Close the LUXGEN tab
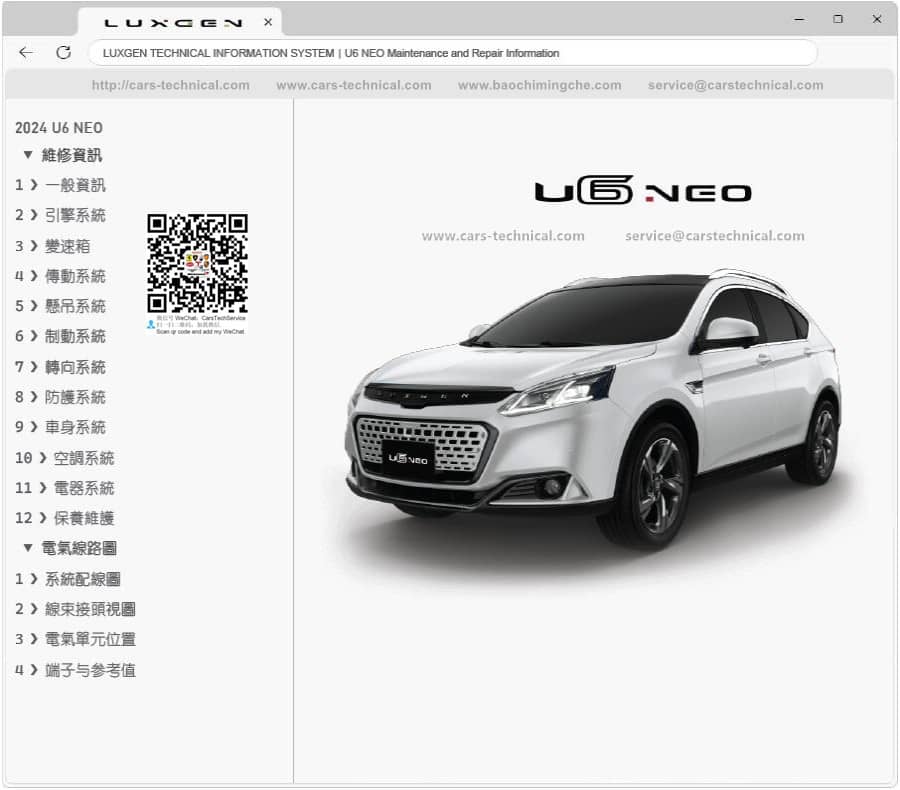This screenshot has height=790, width=900. point(268,22)
